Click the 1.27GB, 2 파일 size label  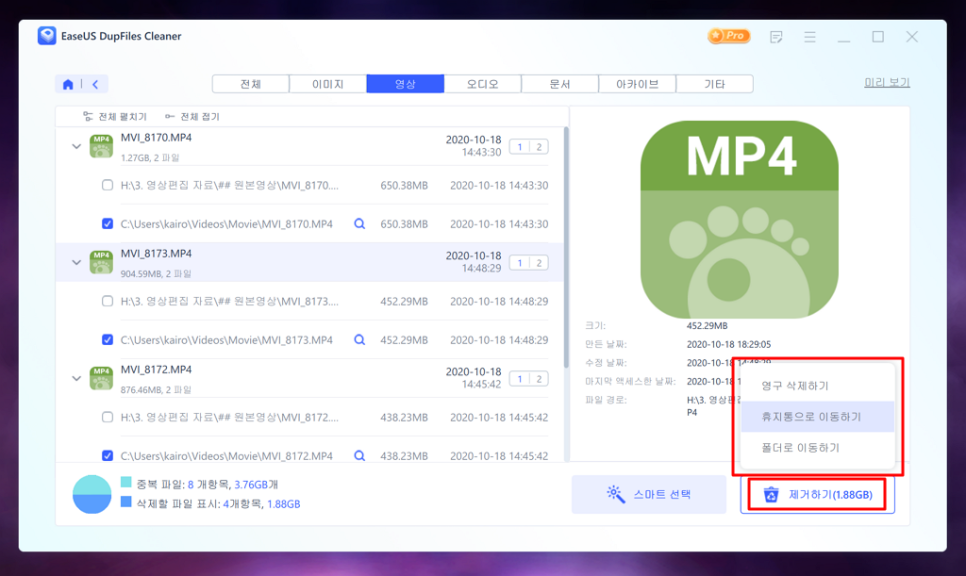point(150,158)
